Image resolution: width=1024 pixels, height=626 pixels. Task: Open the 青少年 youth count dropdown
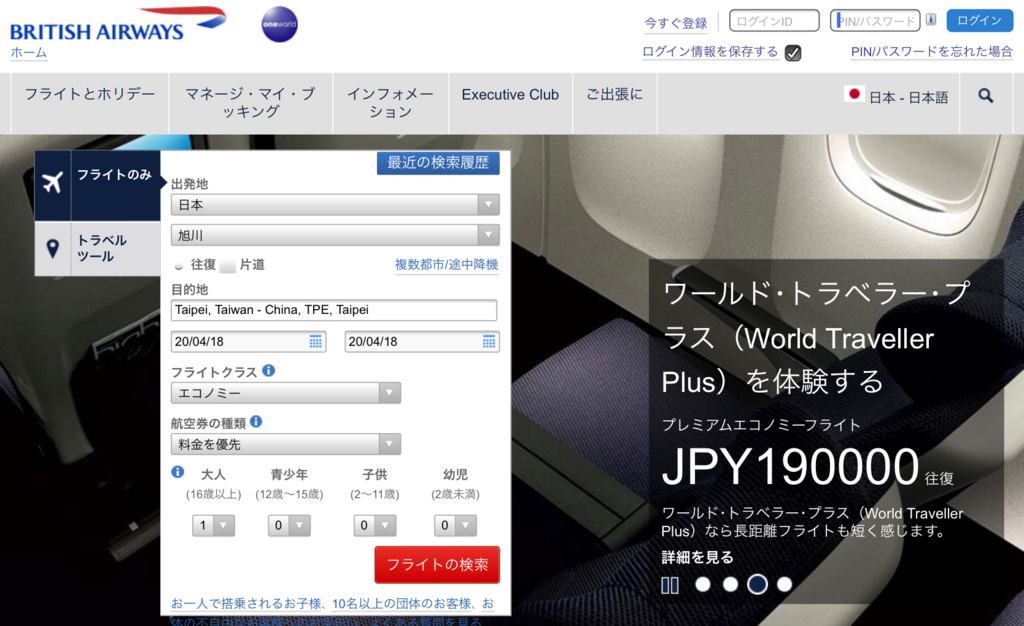coord(289,525)
